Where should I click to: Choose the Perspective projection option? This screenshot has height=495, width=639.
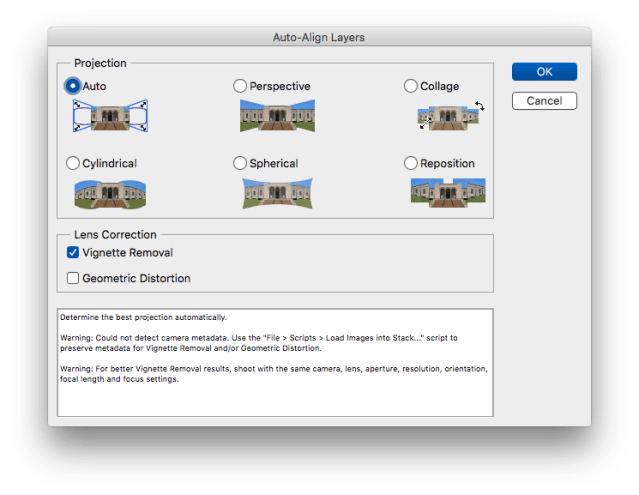coord(240,86)
